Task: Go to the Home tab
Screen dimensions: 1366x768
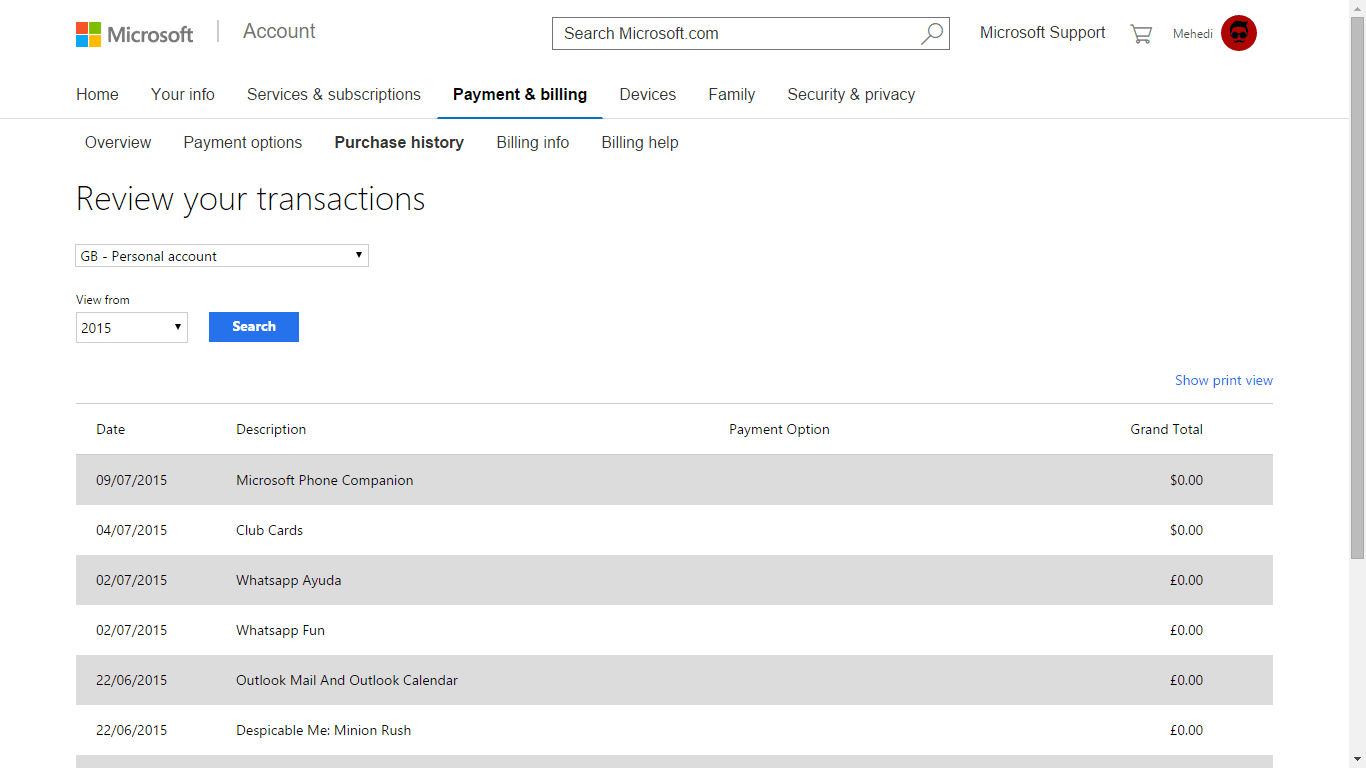Action: pyautogui.click(x=97, y=94)
